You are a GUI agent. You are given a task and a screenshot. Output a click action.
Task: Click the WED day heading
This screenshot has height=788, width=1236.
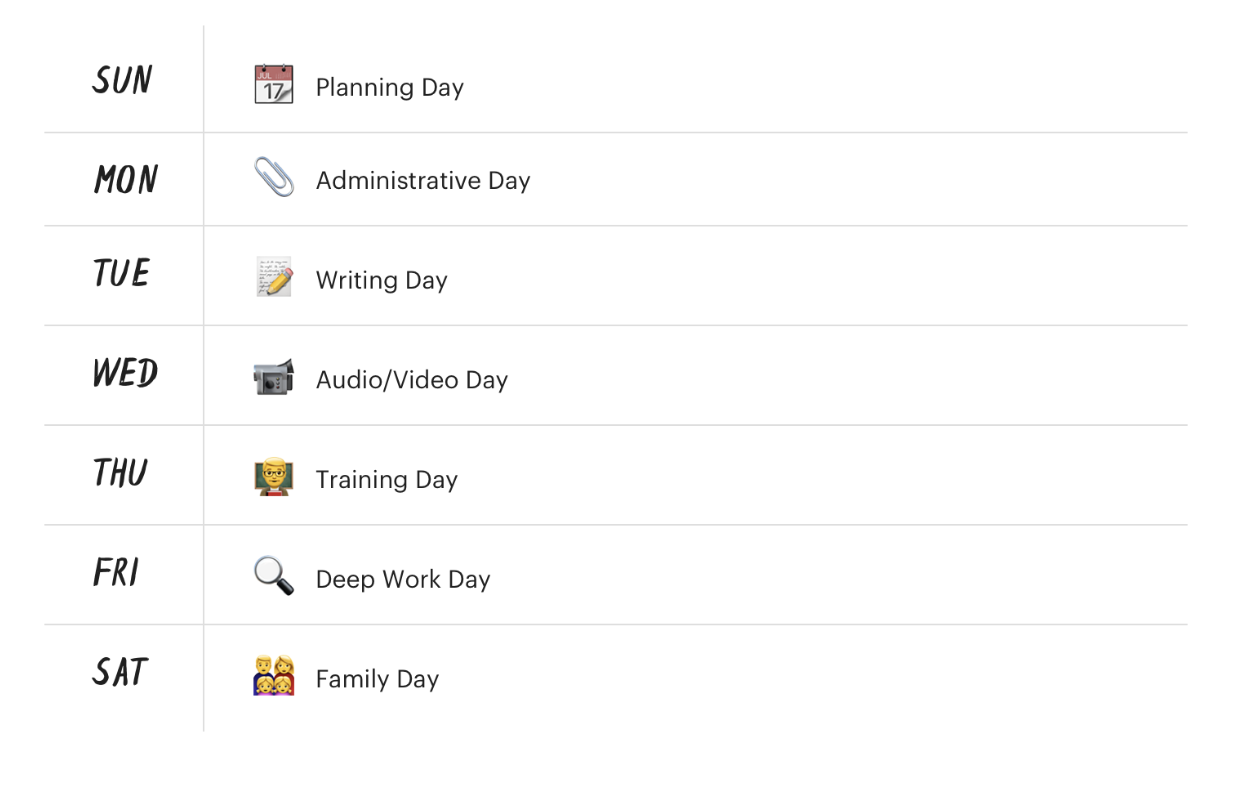pos(126,373)
